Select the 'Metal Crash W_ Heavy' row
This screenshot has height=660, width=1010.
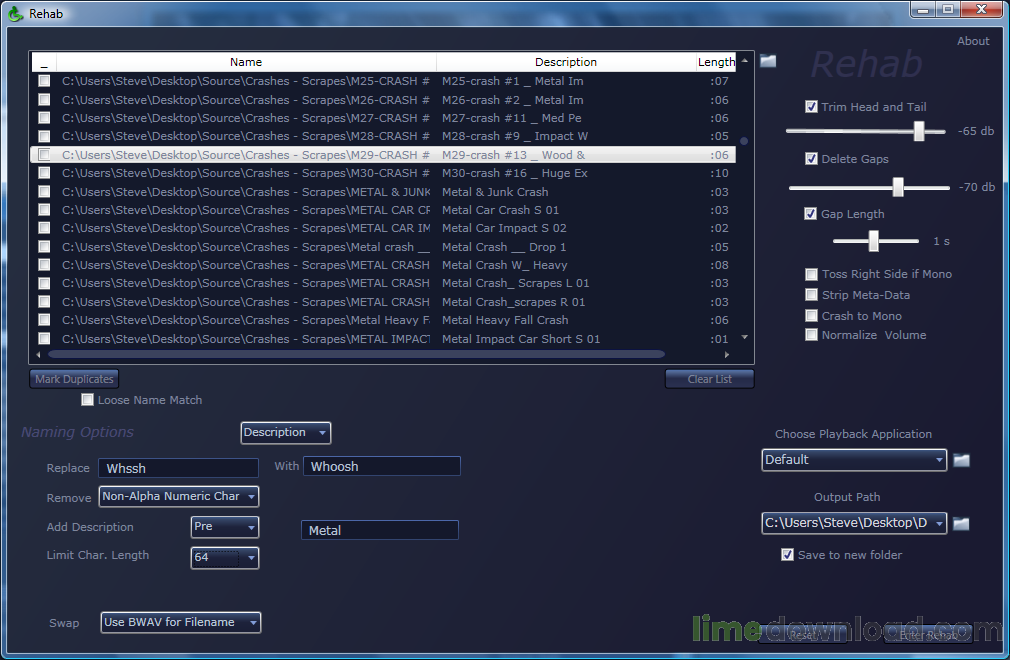[x=383, y=265]
